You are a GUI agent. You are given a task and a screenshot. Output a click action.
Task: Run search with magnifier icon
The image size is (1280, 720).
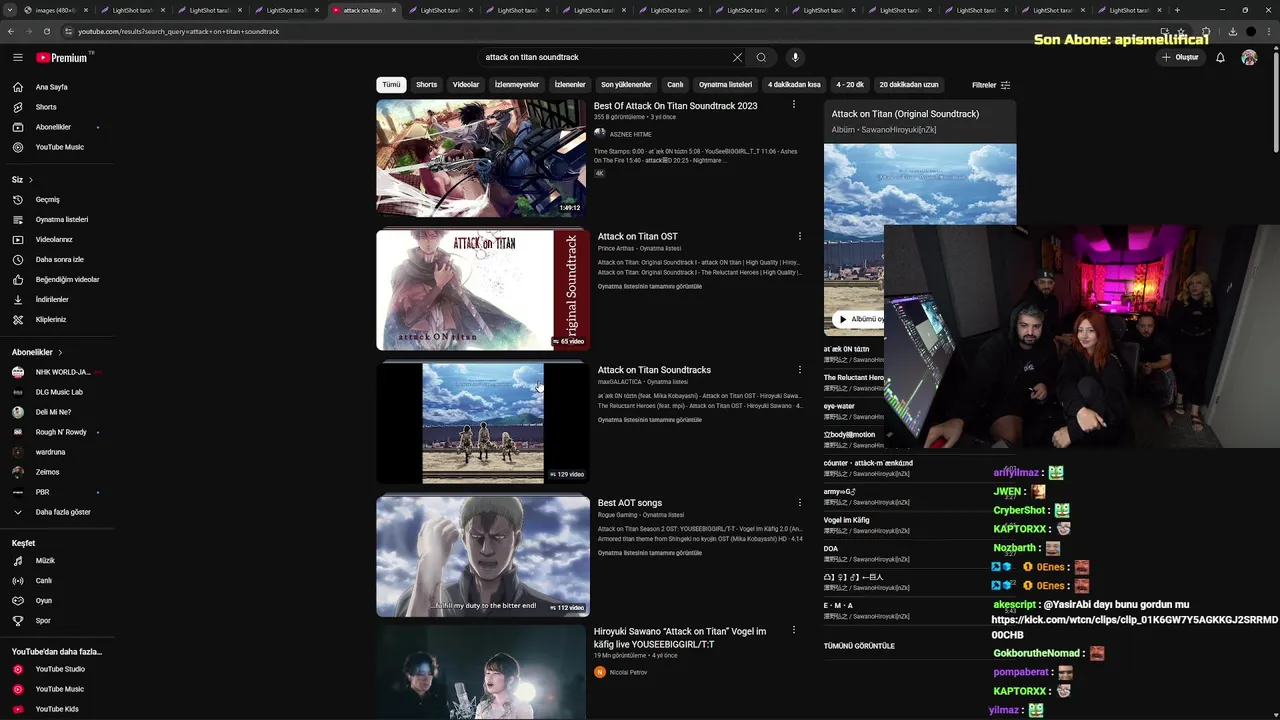tap(761, 57)
